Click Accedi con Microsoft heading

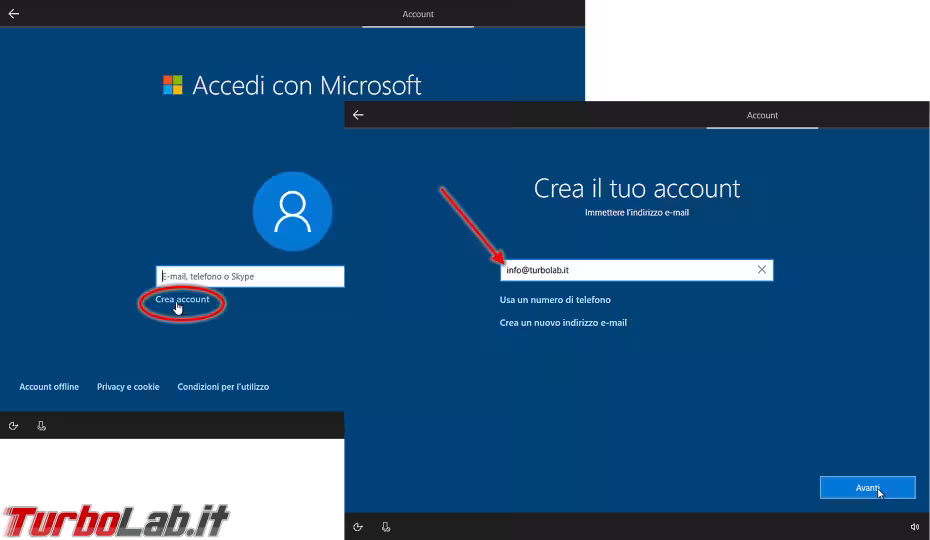pyautogui.click(x=307, y=85)
